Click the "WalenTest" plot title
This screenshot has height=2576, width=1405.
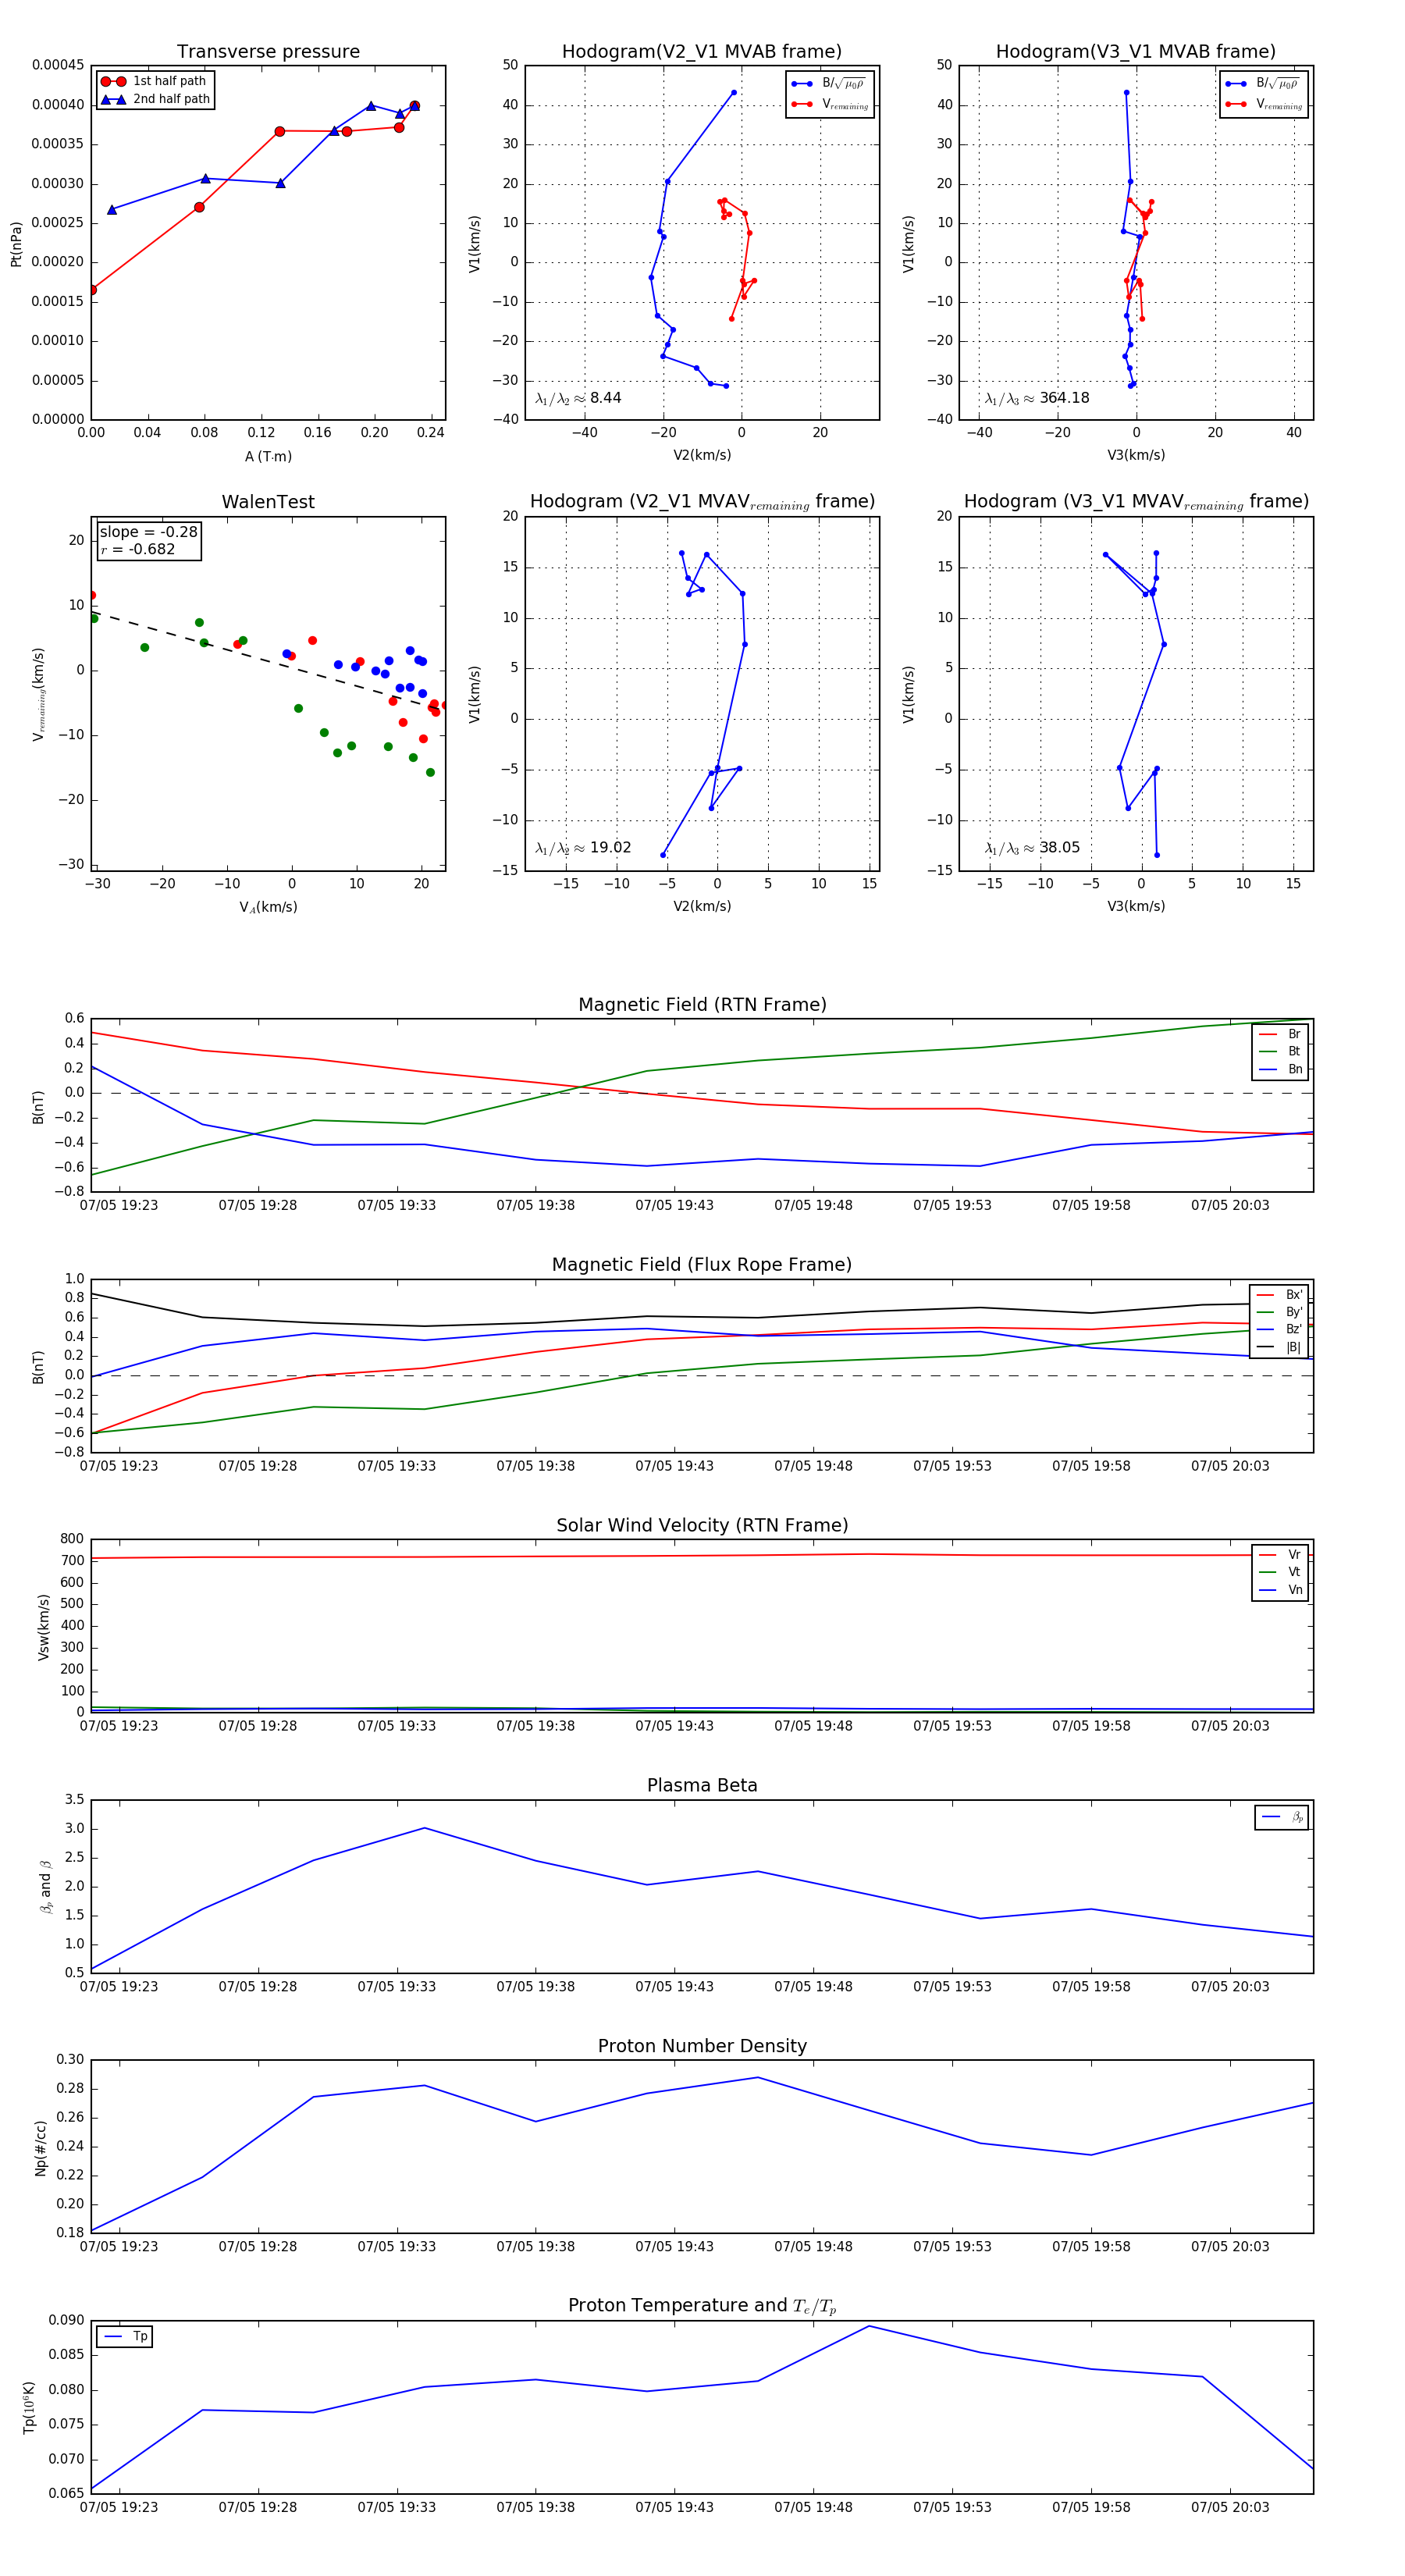point(268,502)
